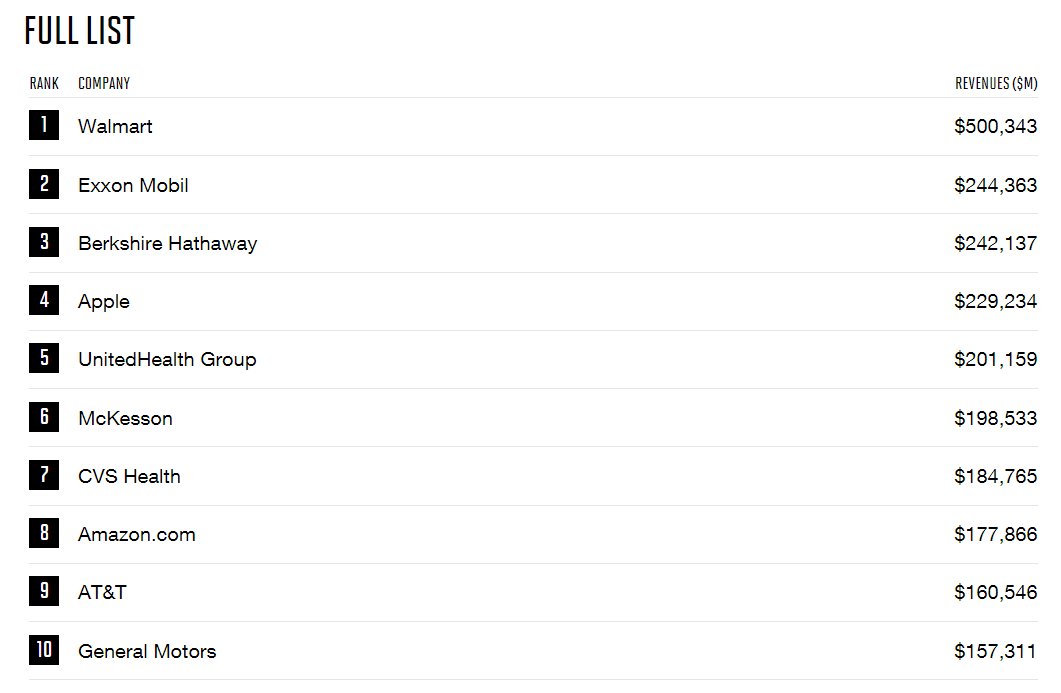The image size is (1061, 693).
Task: Click the rank 9 badge icon
Action: click(44, 592)
